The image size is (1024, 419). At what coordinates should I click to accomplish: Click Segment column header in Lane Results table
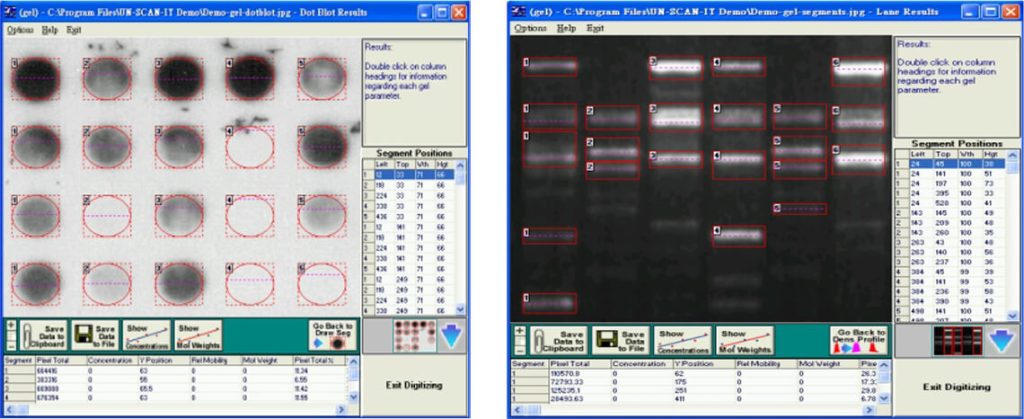point(530,364)
